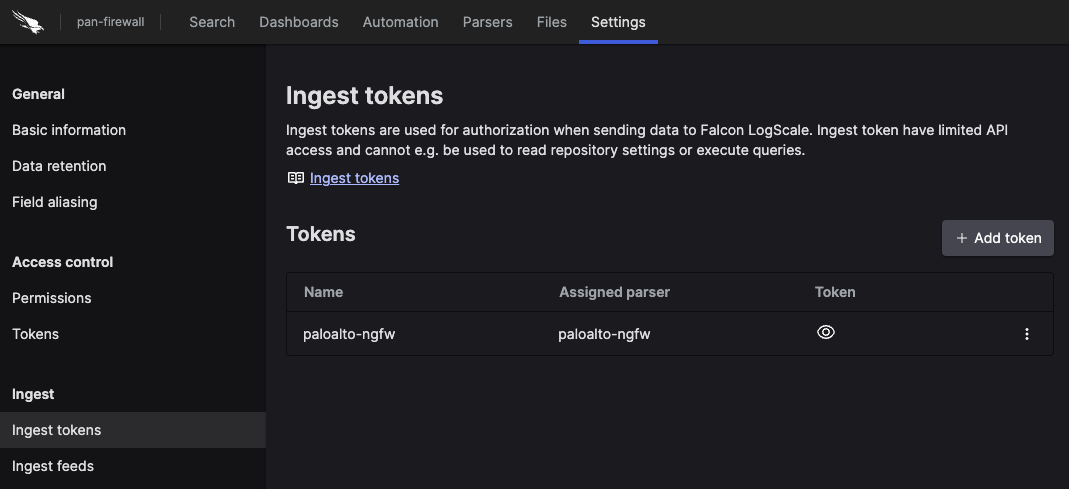Select Ingest tokens in the sidebar
The image size is (1069, 489).
133,430
